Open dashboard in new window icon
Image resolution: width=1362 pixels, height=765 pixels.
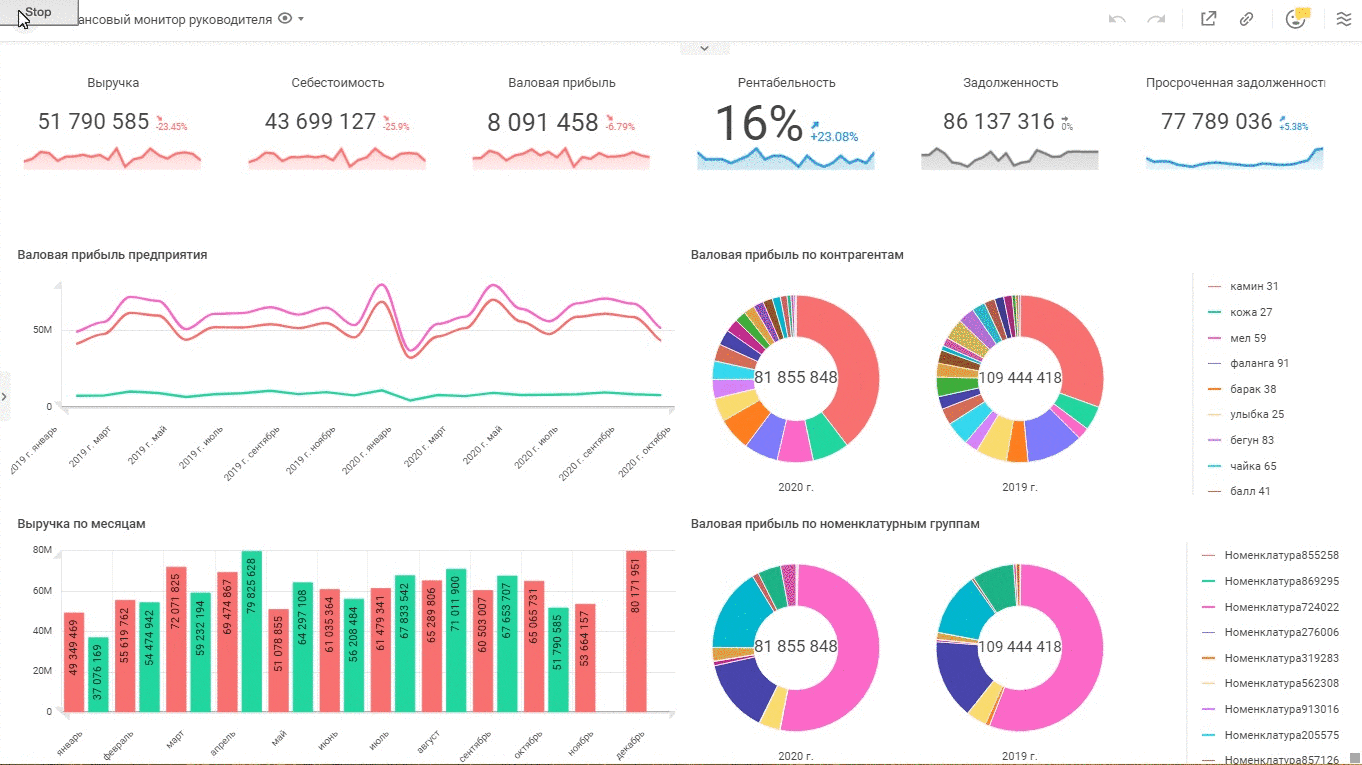coord(1208,19)
